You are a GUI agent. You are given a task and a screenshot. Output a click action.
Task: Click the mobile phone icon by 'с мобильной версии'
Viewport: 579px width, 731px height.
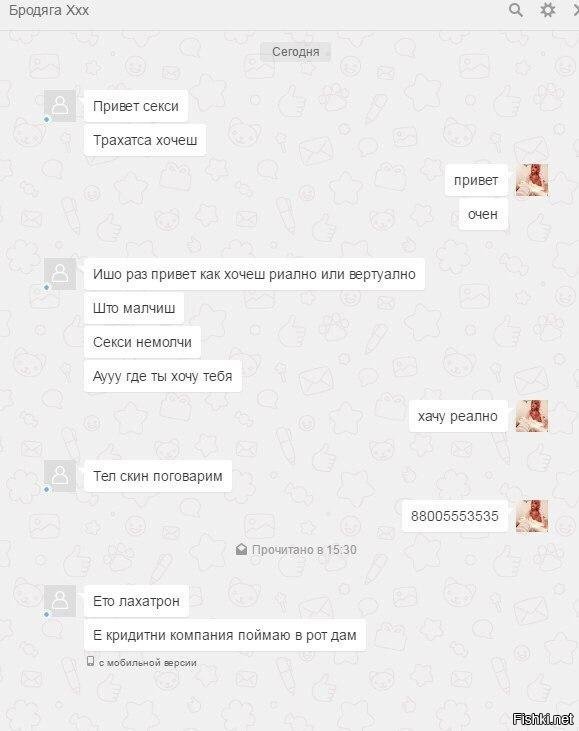90,661
